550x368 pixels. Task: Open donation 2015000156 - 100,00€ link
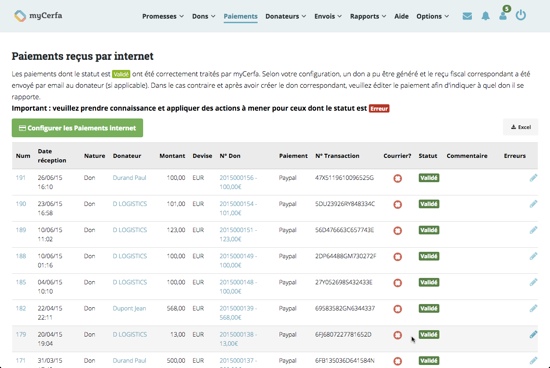tap(238, 182)
